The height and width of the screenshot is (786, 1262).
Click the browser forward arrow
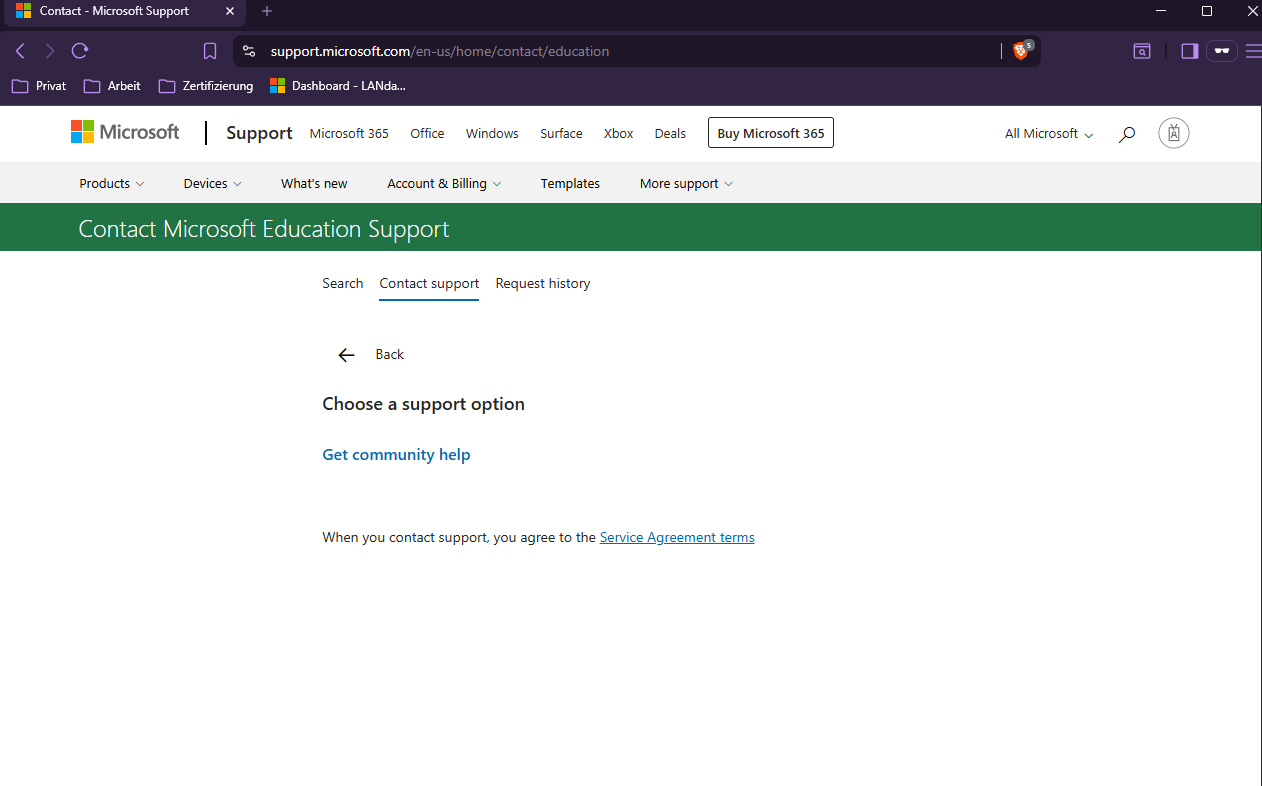pos(50,51)
